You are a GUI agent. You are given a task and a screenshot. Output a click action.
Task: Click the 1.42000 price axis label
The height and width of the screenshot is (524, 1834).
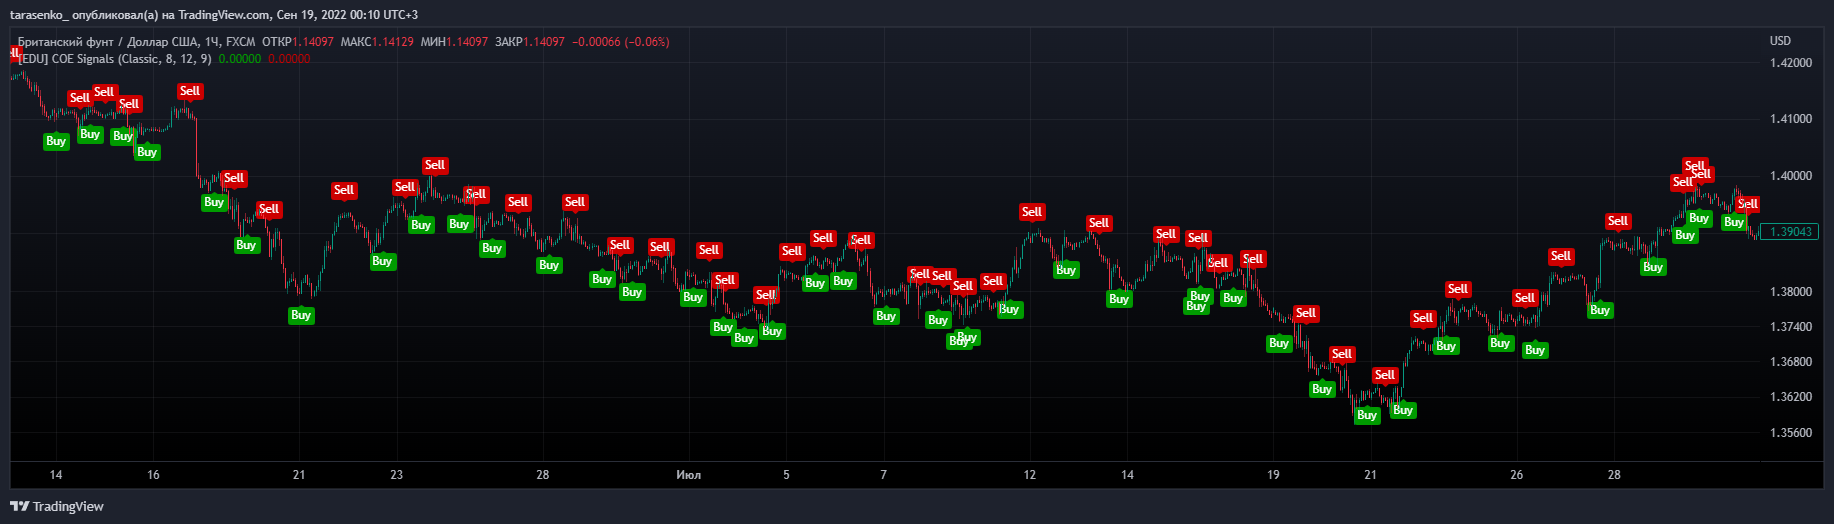pyautogui.click(x=1790, y=63)
